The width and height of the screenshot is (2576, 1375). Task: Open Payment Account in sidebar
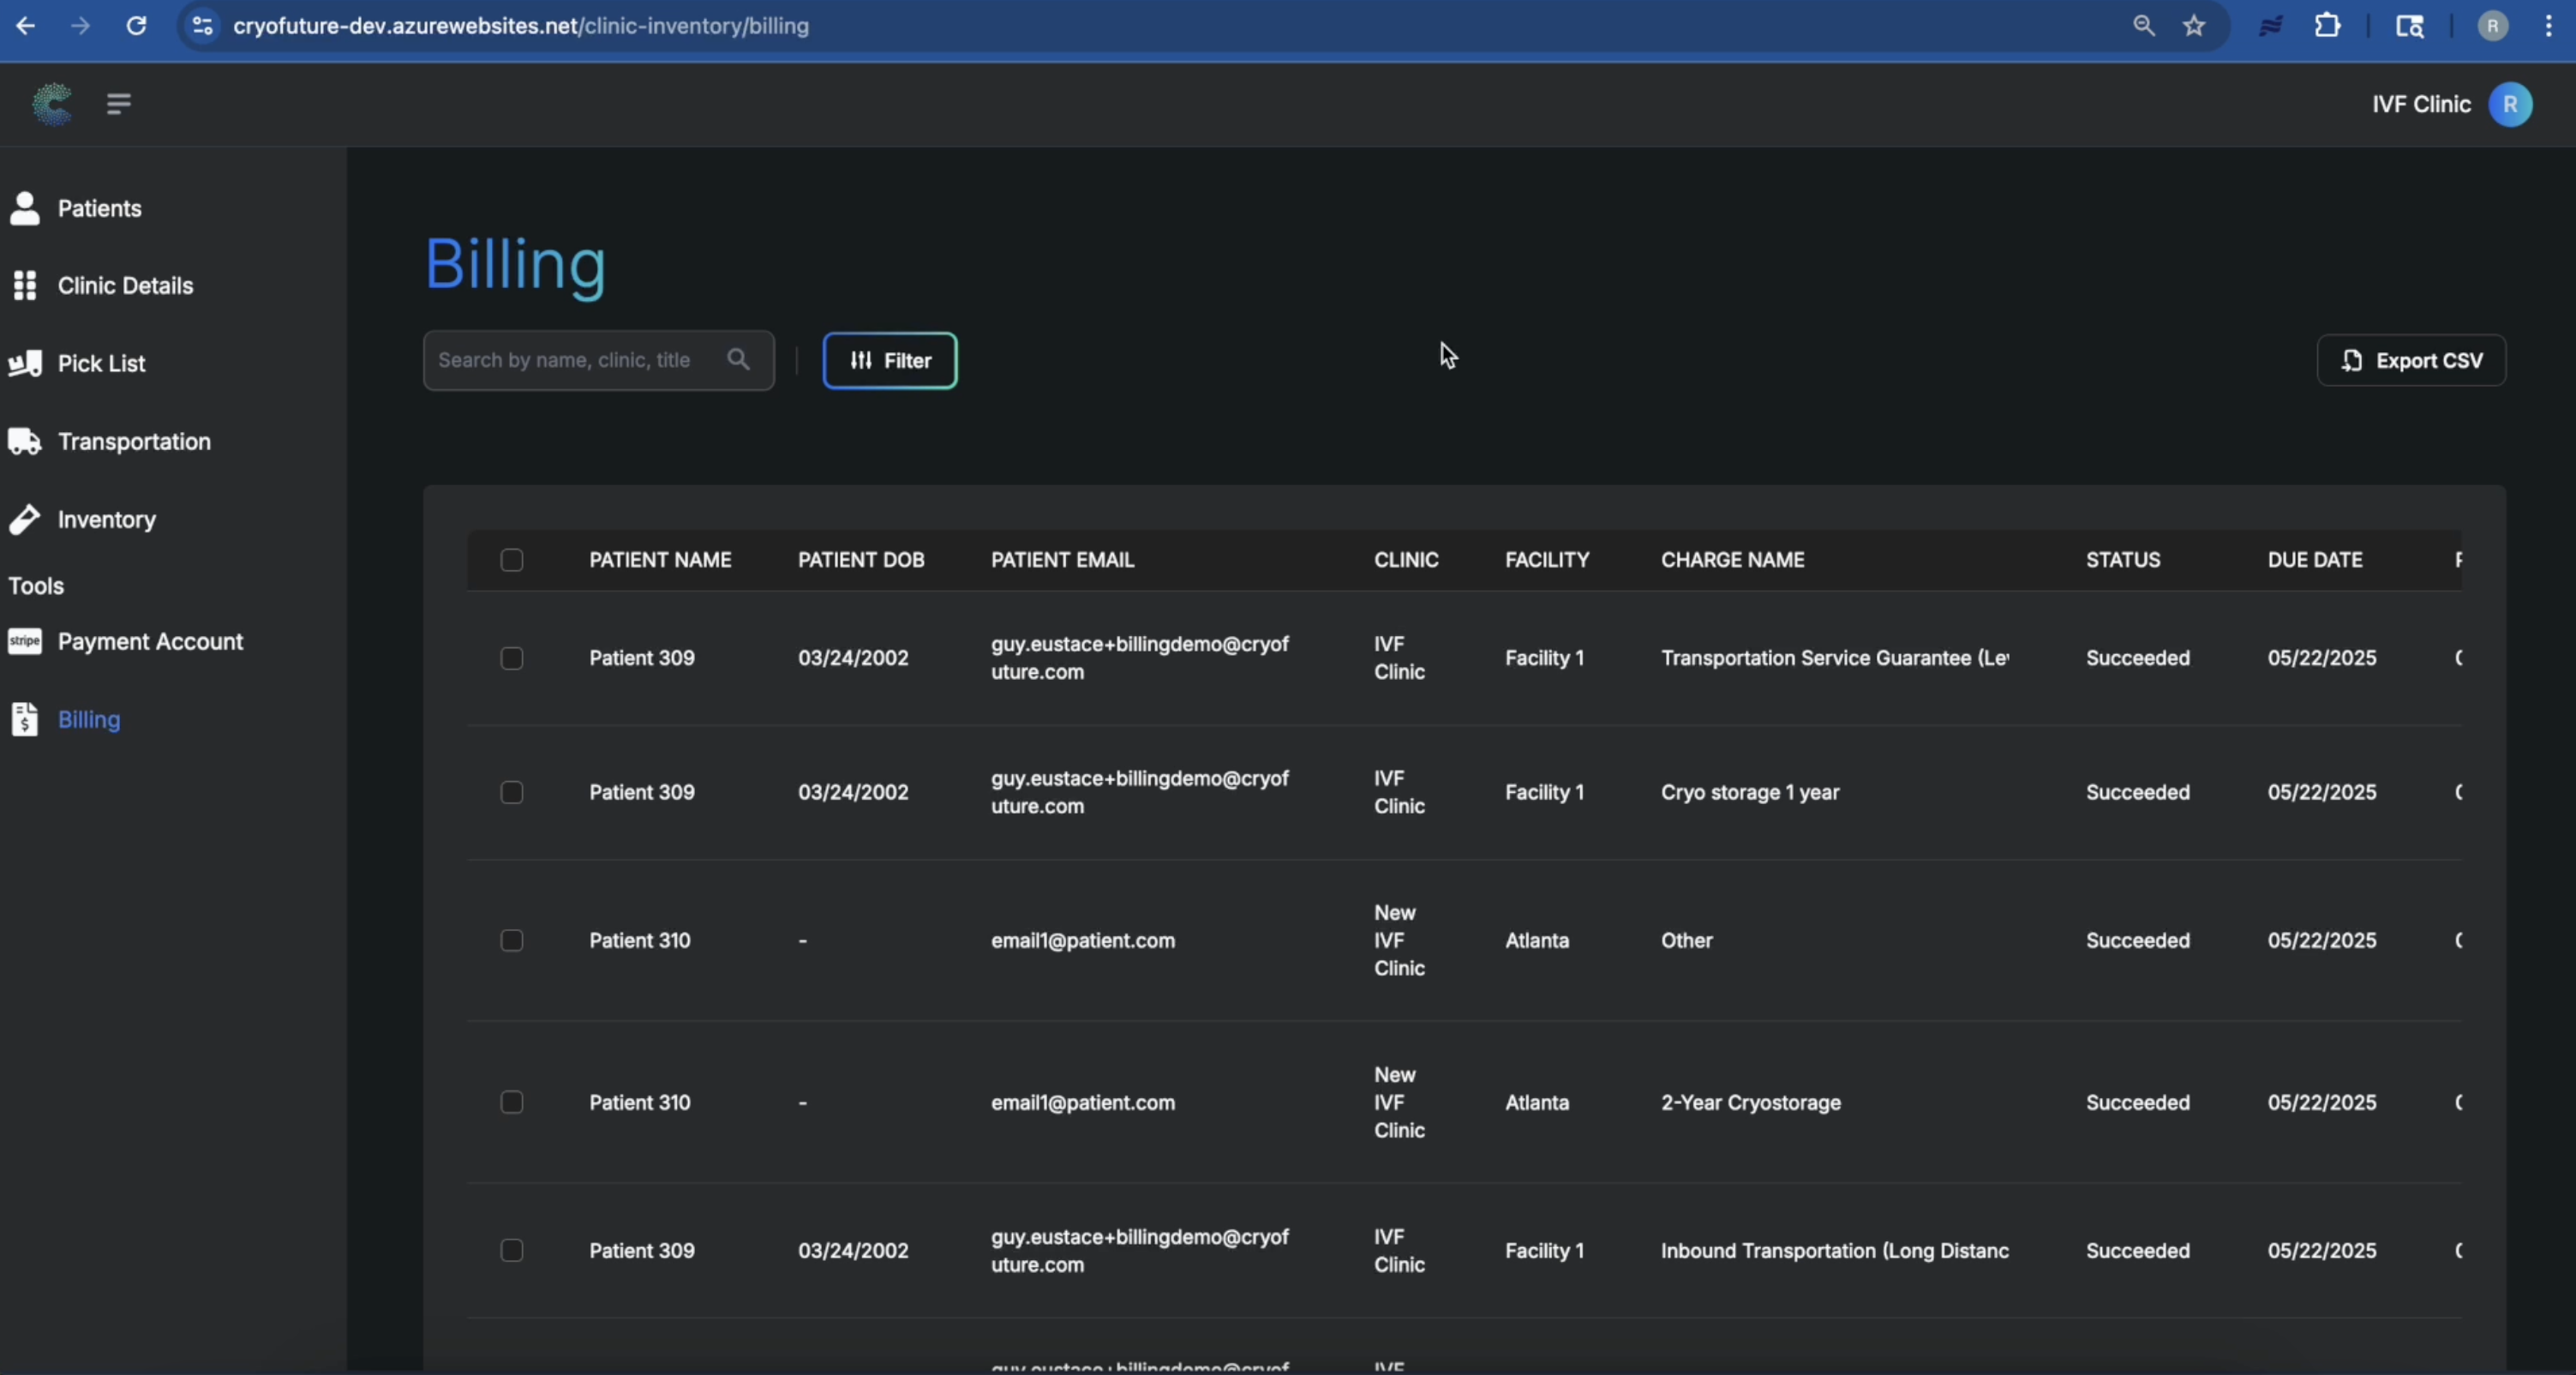(x=150, y=641)
